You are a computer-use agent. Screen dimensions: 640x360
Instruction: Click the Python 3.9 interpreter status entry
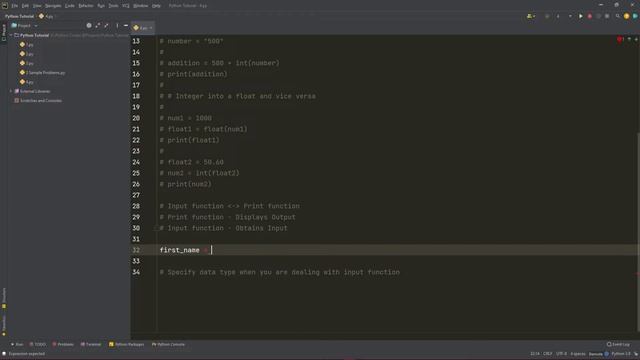621,354
